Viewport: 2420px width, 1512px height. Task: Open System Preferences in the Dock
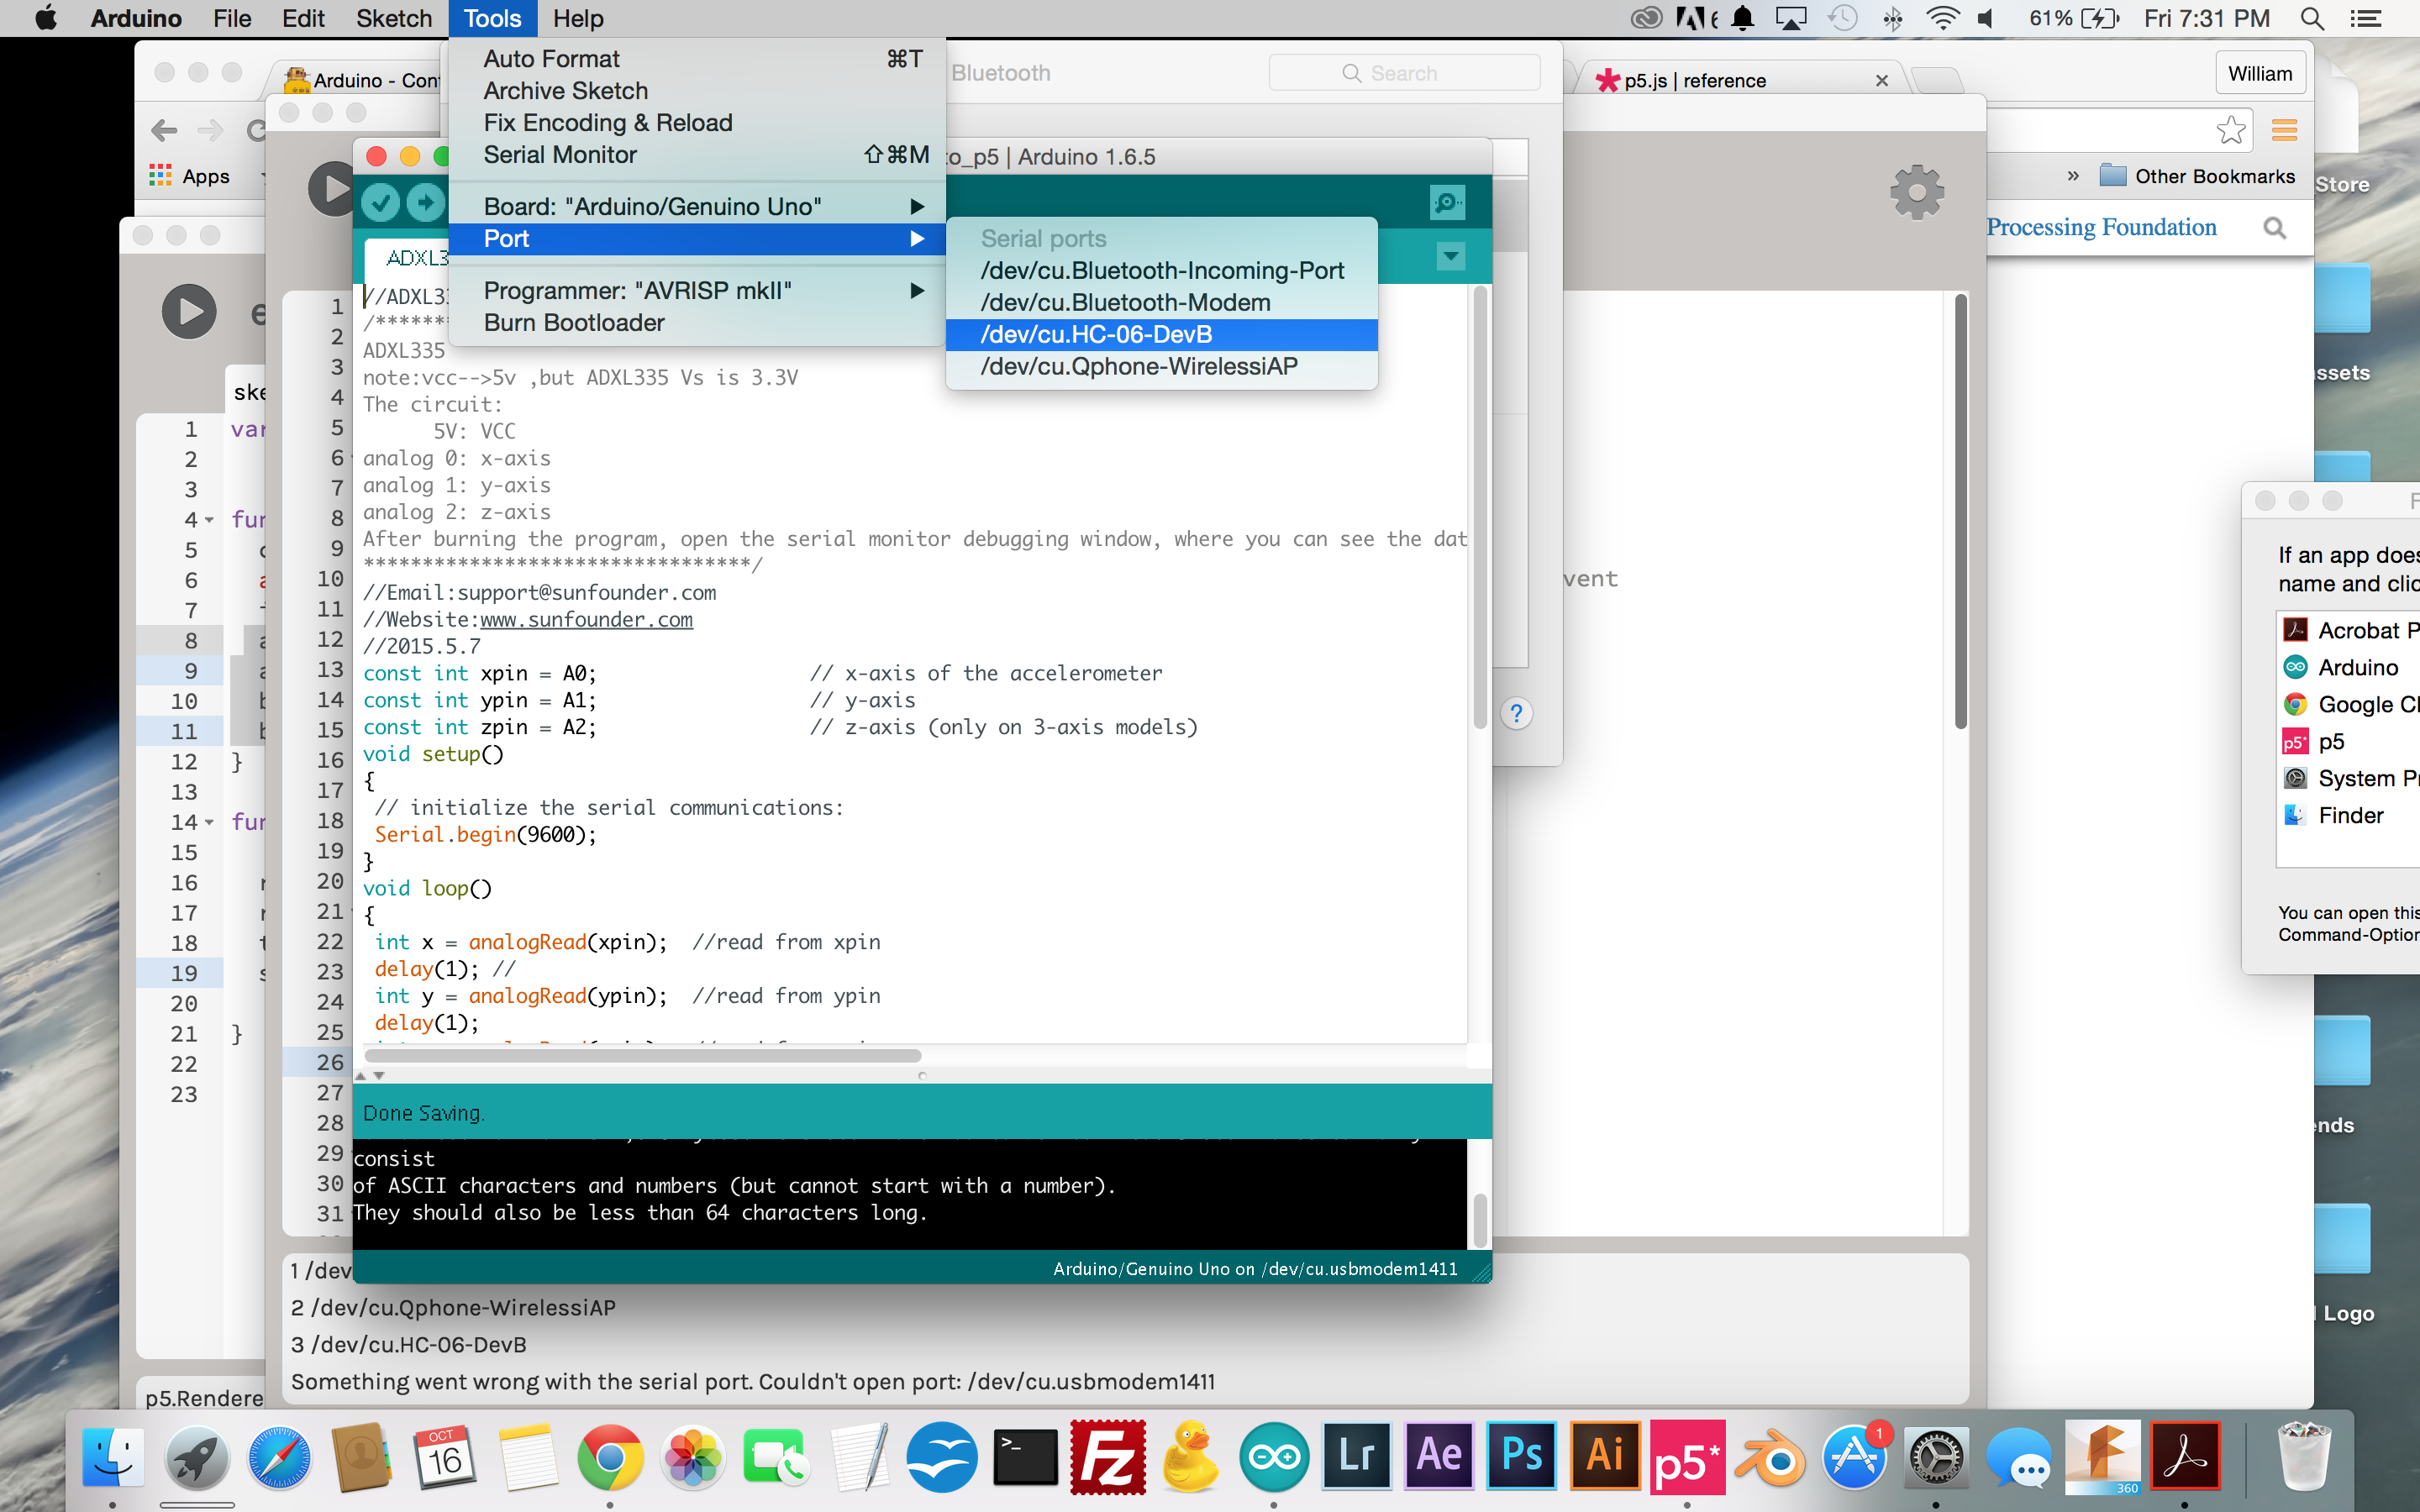[x=1936, y=1458]
